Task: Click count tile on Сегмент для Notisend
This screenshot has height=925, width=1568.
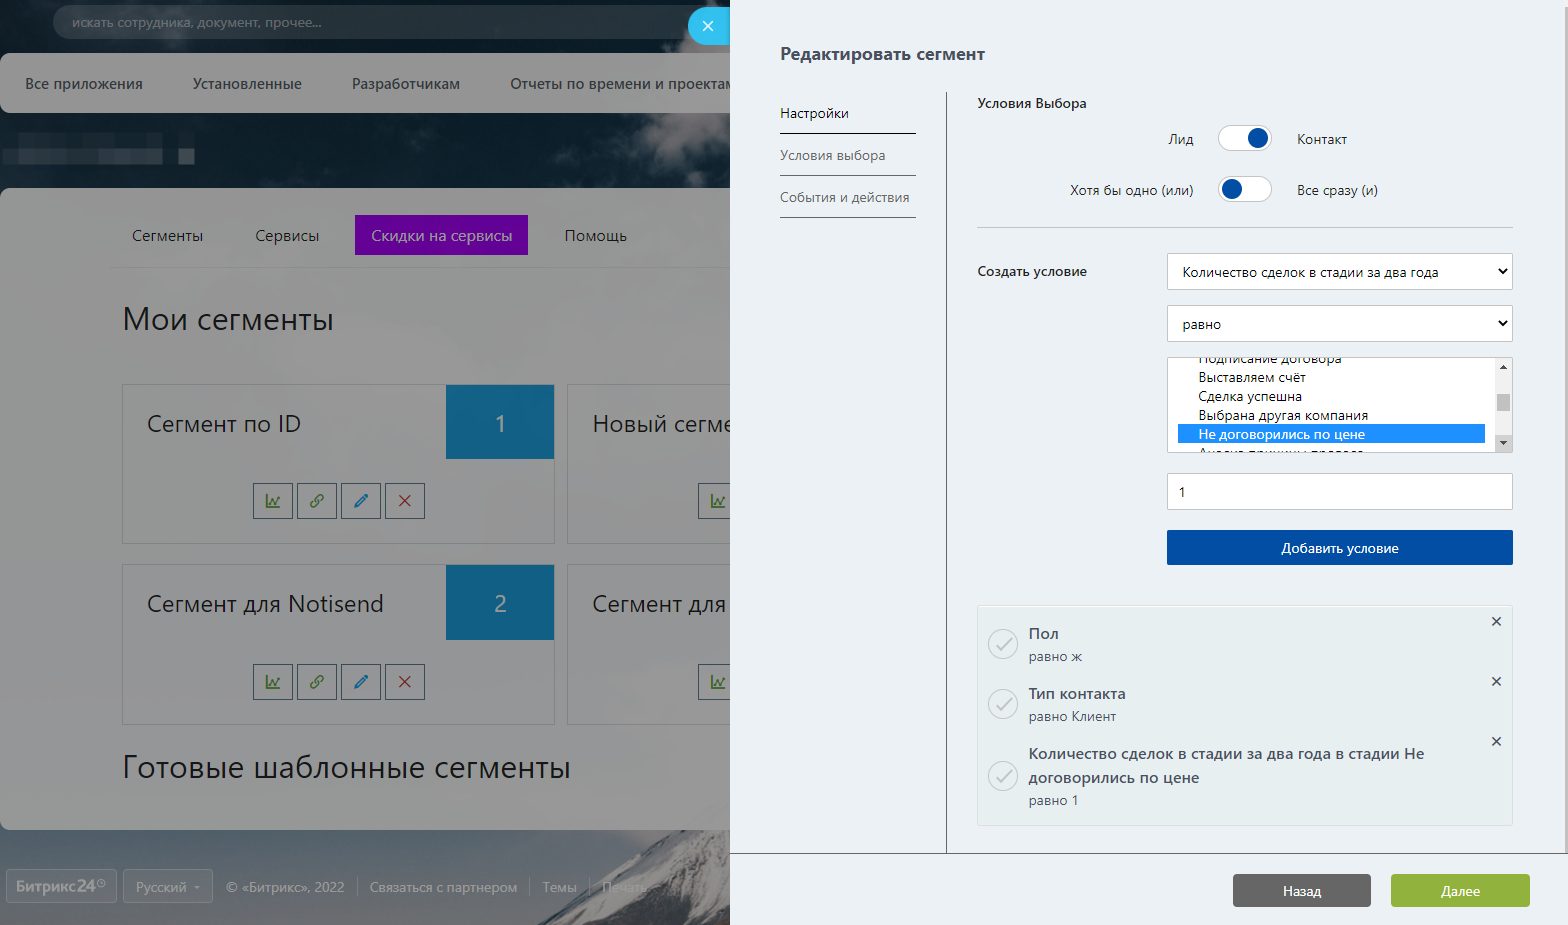Action: pos(500,603)
